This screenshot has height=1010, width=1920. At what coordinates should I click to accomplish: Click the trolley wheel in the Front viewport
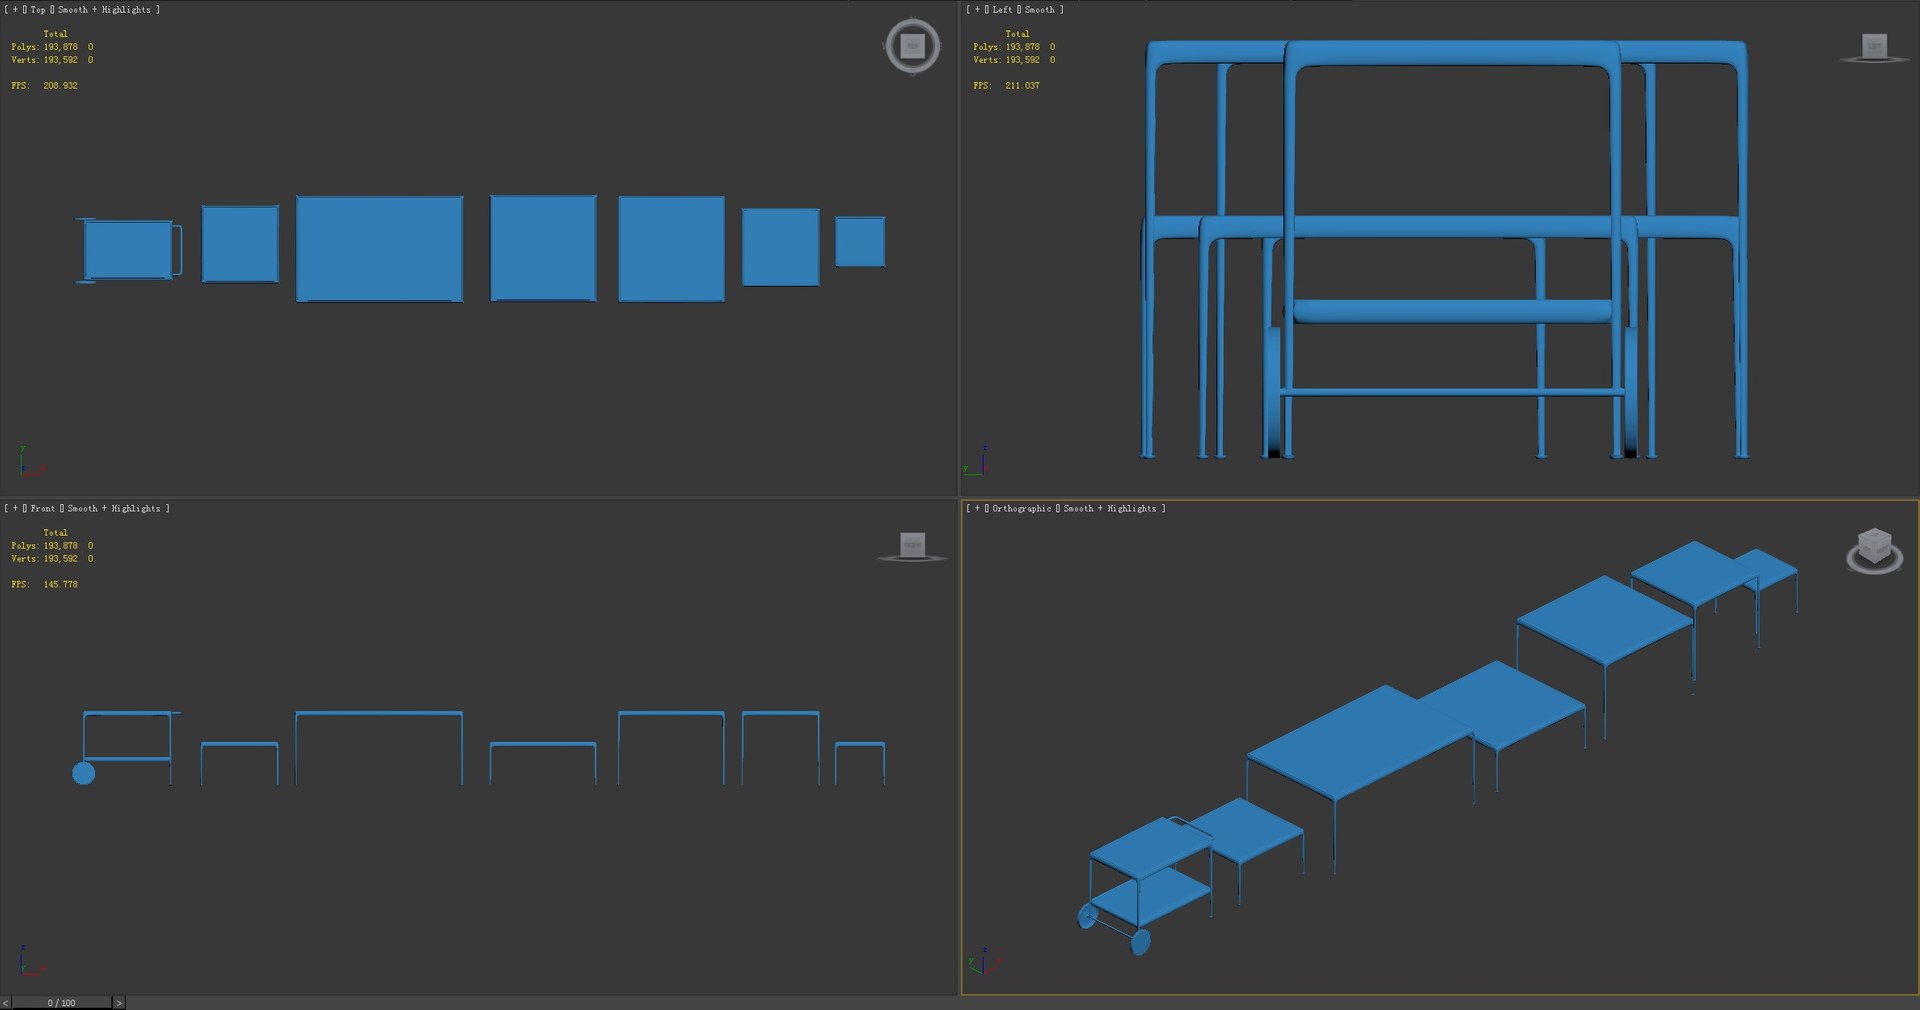coord(84,773)
